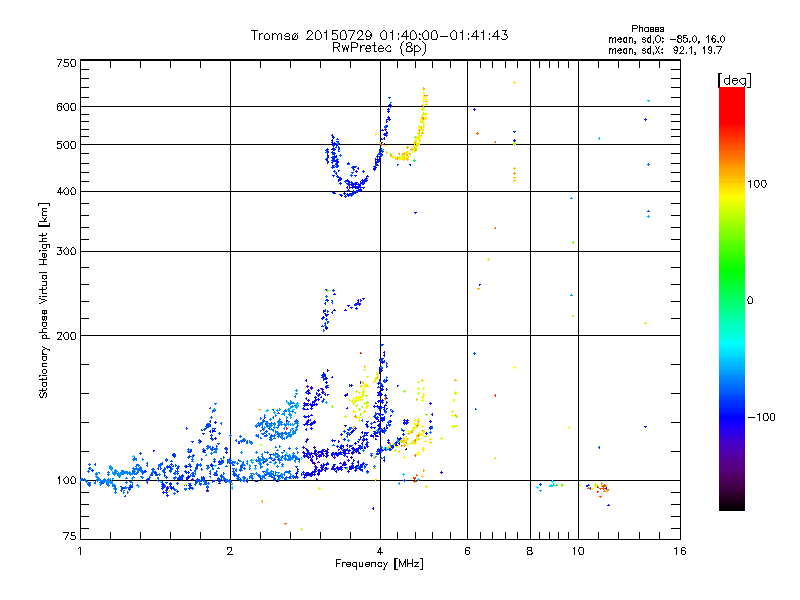Click the colorbar tick label '0'
The image size is (800, 600).
coord(750,300)
